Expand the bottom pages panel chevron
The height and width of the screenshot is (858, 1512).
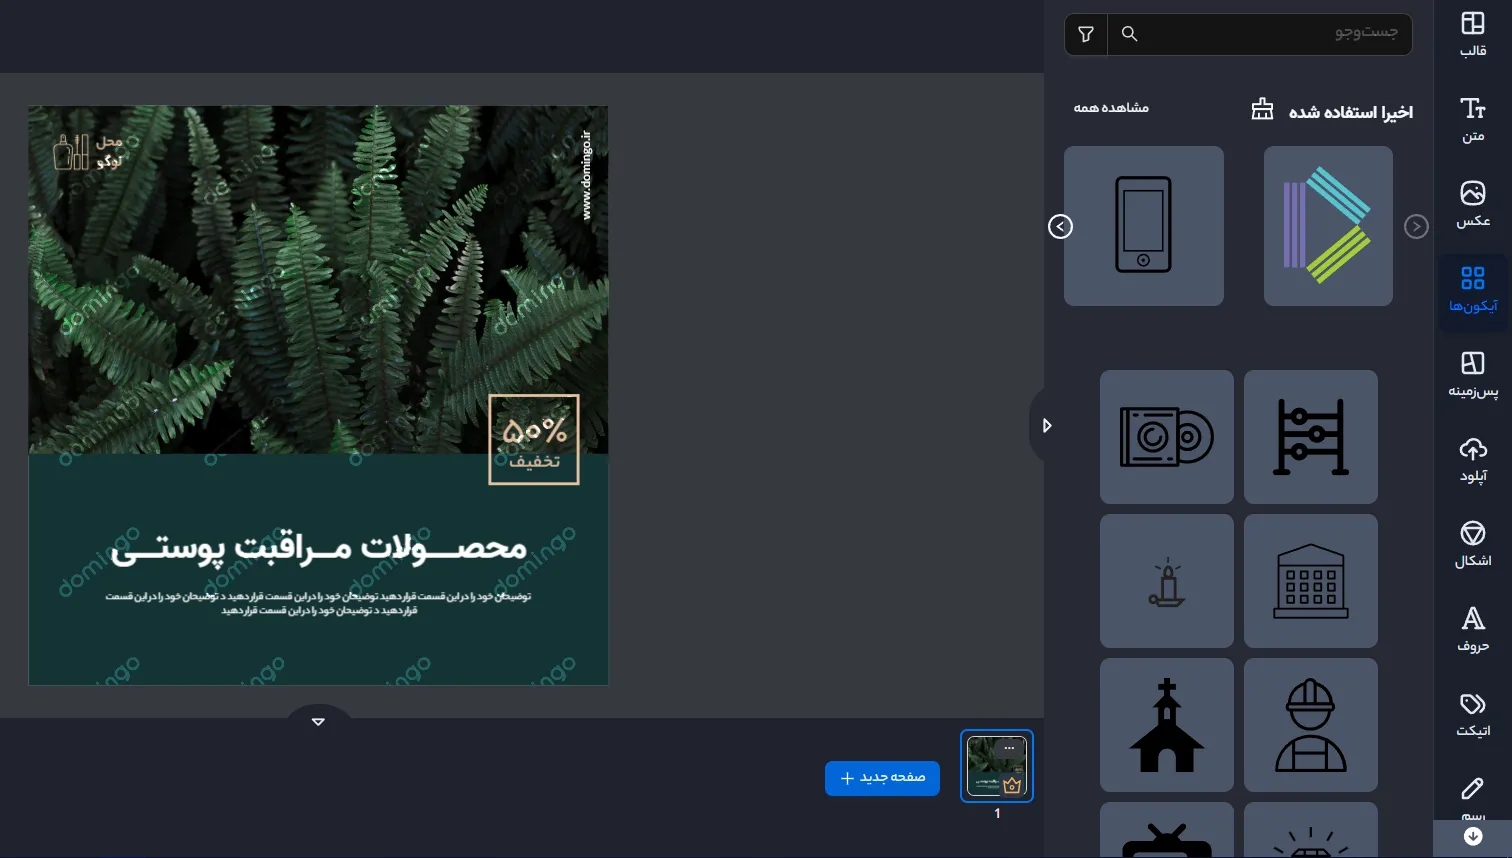click(x=318, y=720)
